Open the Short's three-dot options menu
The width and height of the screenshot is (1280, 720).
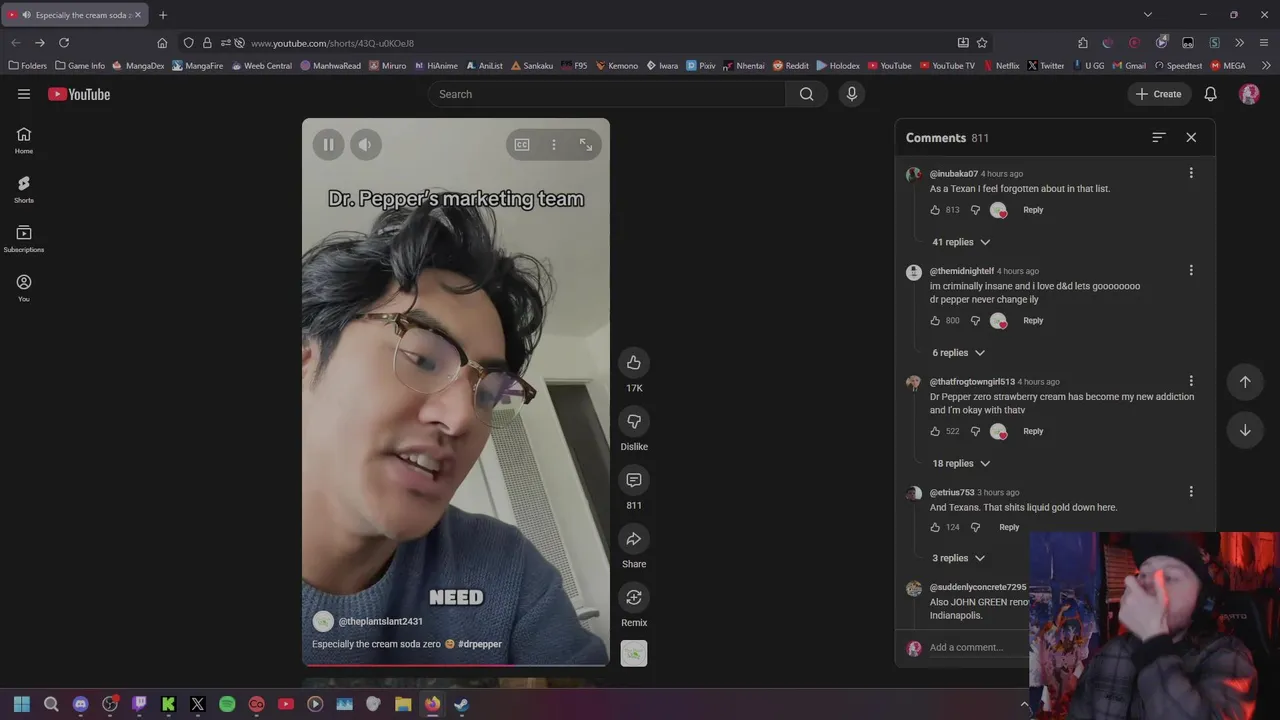554,145
